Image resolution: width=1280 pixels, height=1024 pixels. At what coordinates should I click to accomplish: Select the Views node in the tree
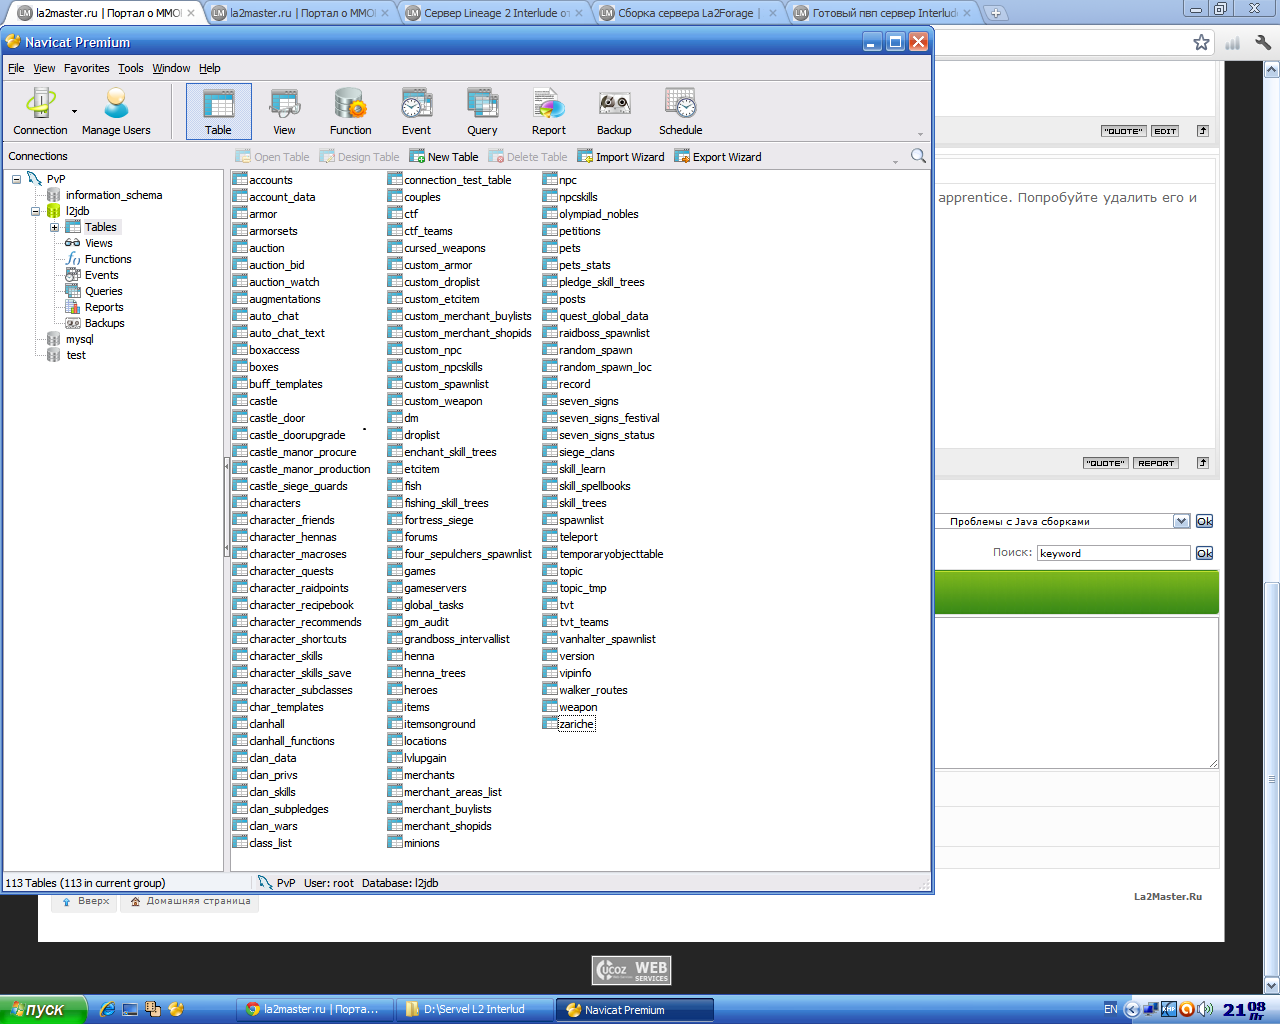pos(98,243)
